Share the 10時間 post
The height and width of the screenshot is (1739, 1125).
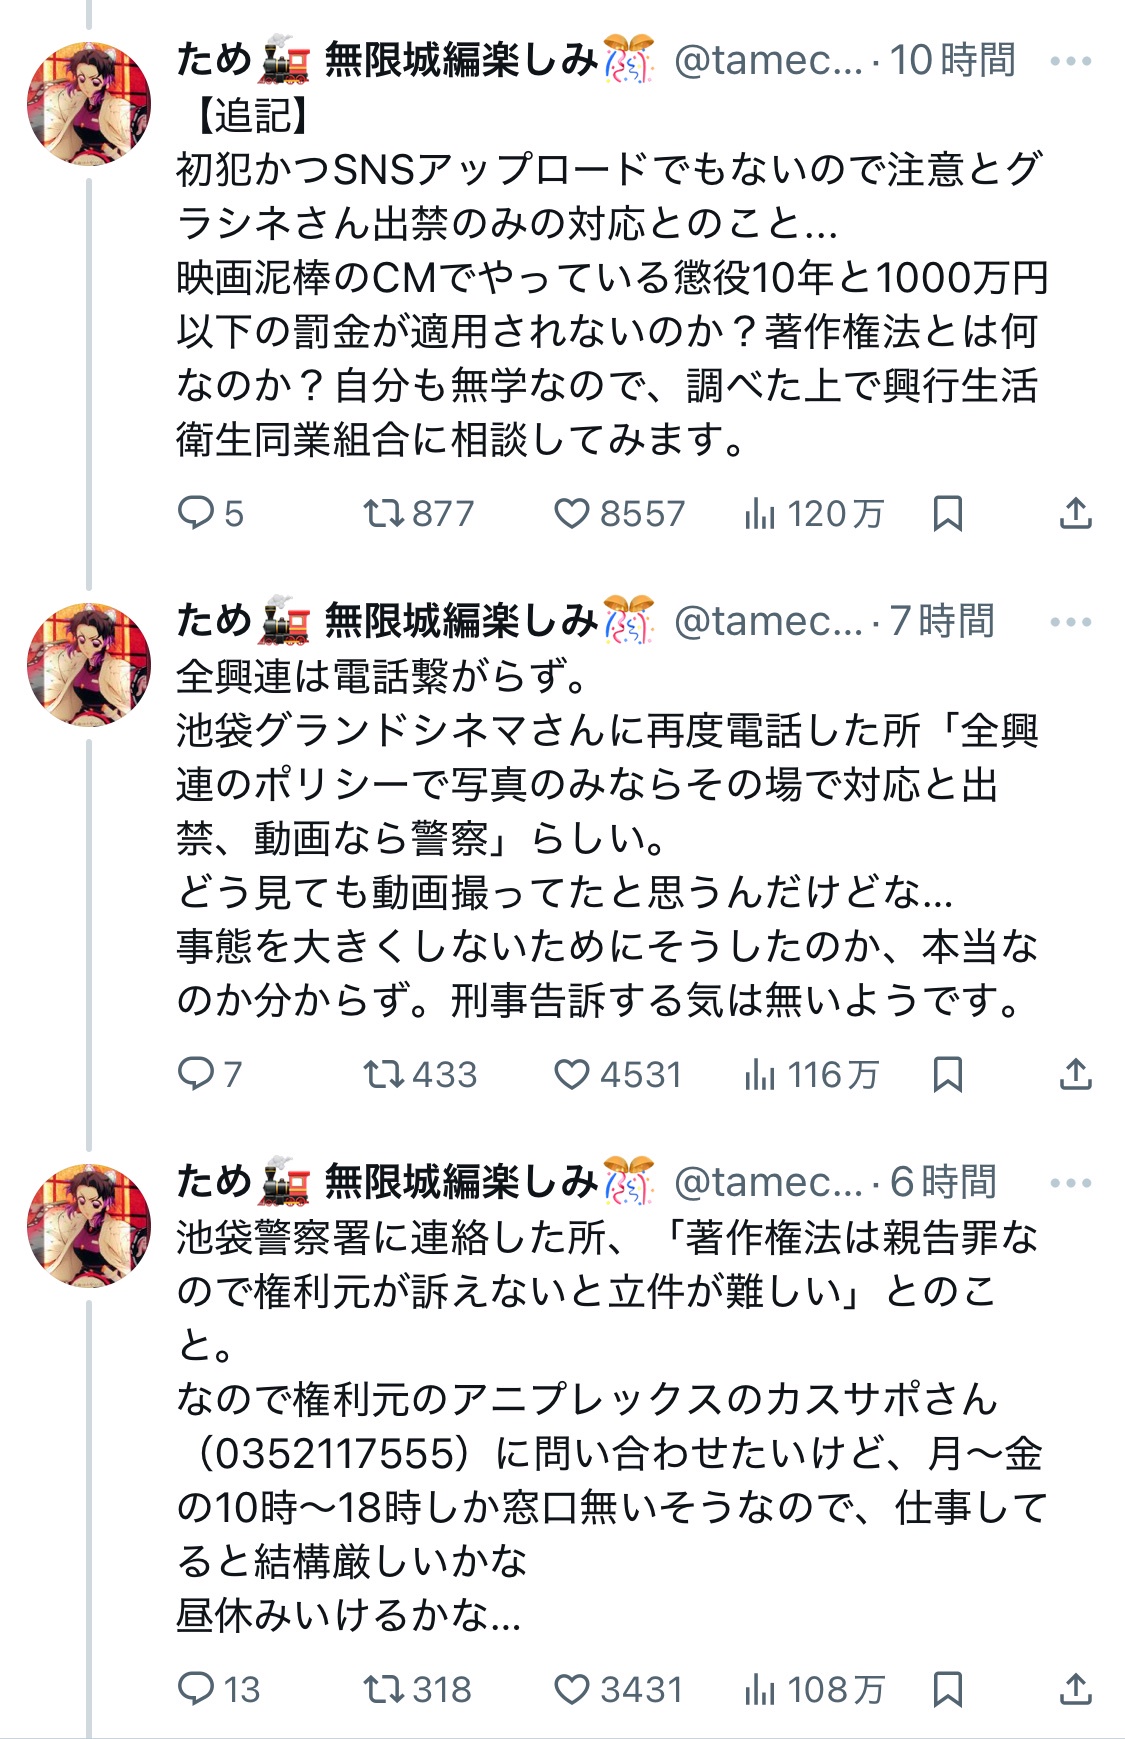click(x=1075, y=514)
